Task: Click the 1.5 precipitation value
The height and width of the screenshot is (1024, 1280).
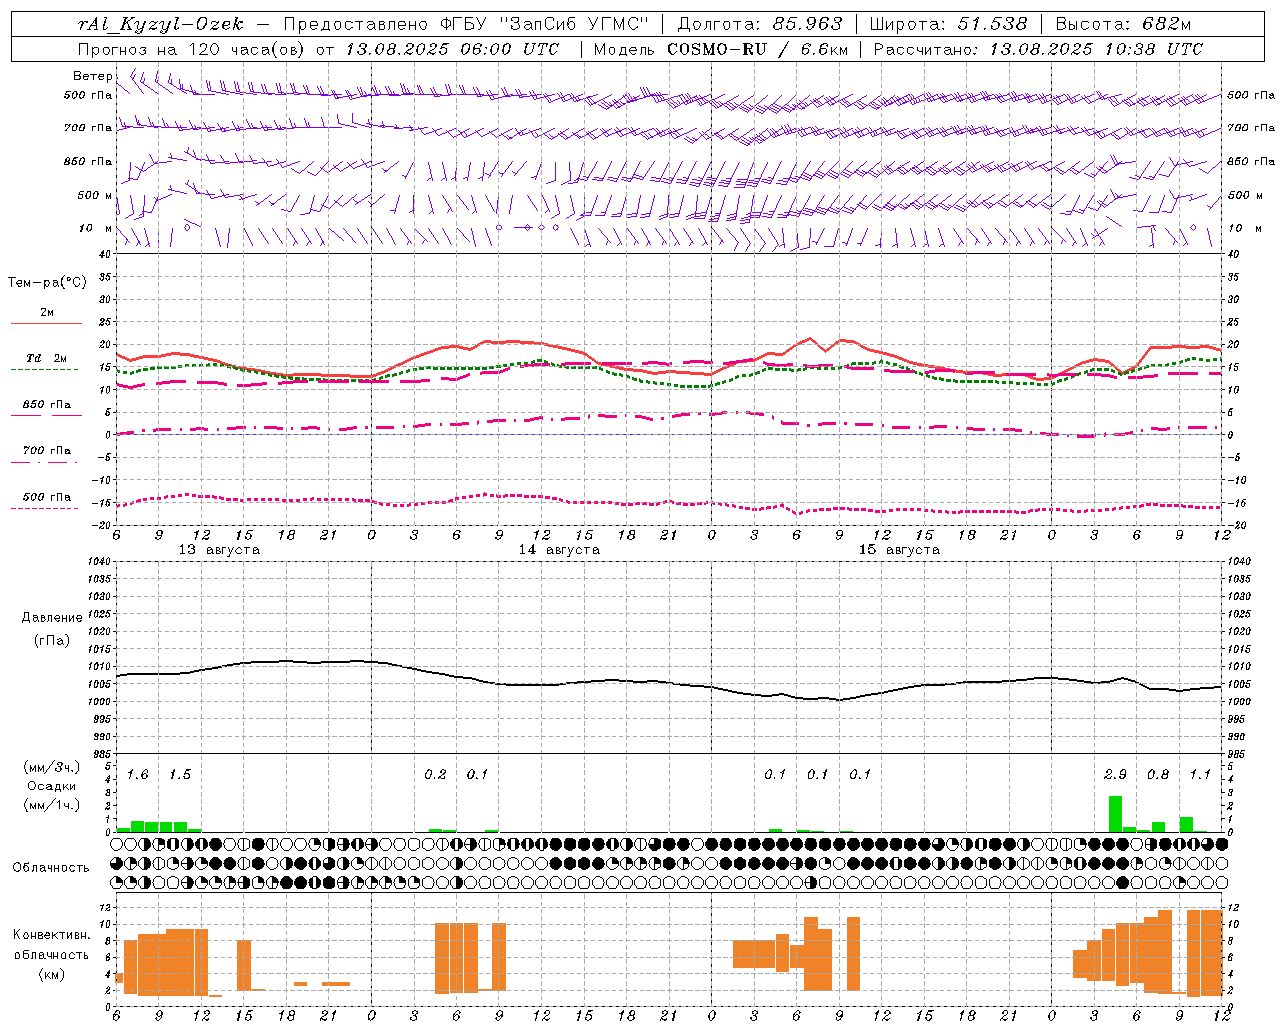Action: click(180, 775)
